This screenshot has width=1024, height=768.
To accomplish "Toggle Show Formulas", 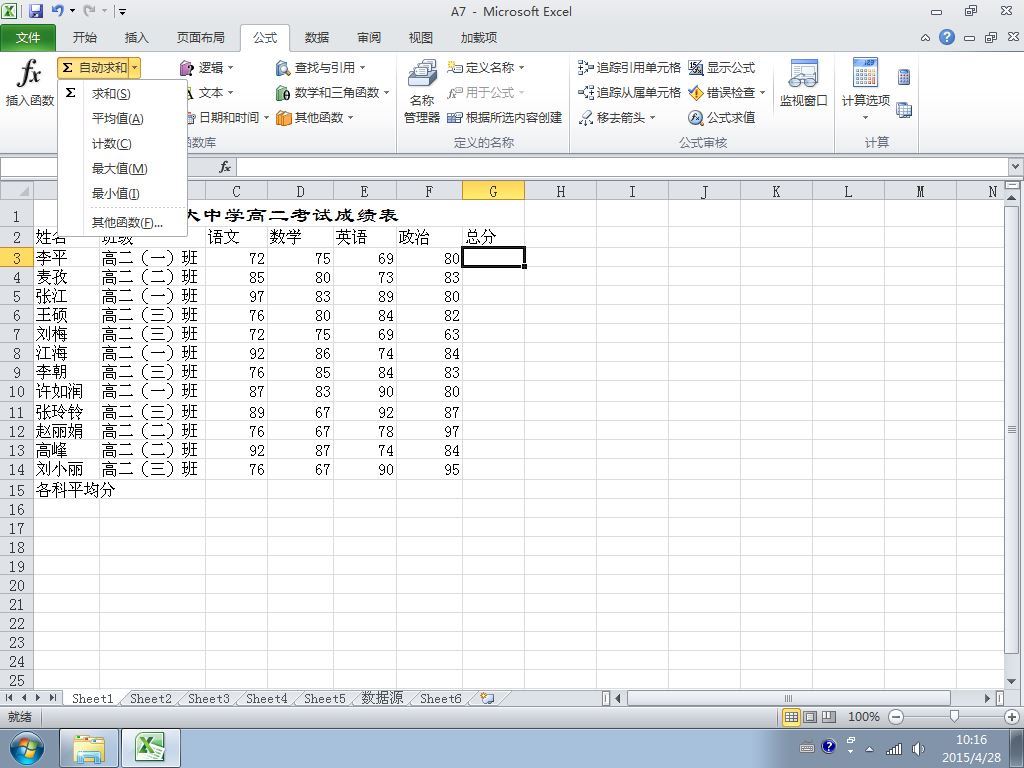I will (x=722, y=67).
